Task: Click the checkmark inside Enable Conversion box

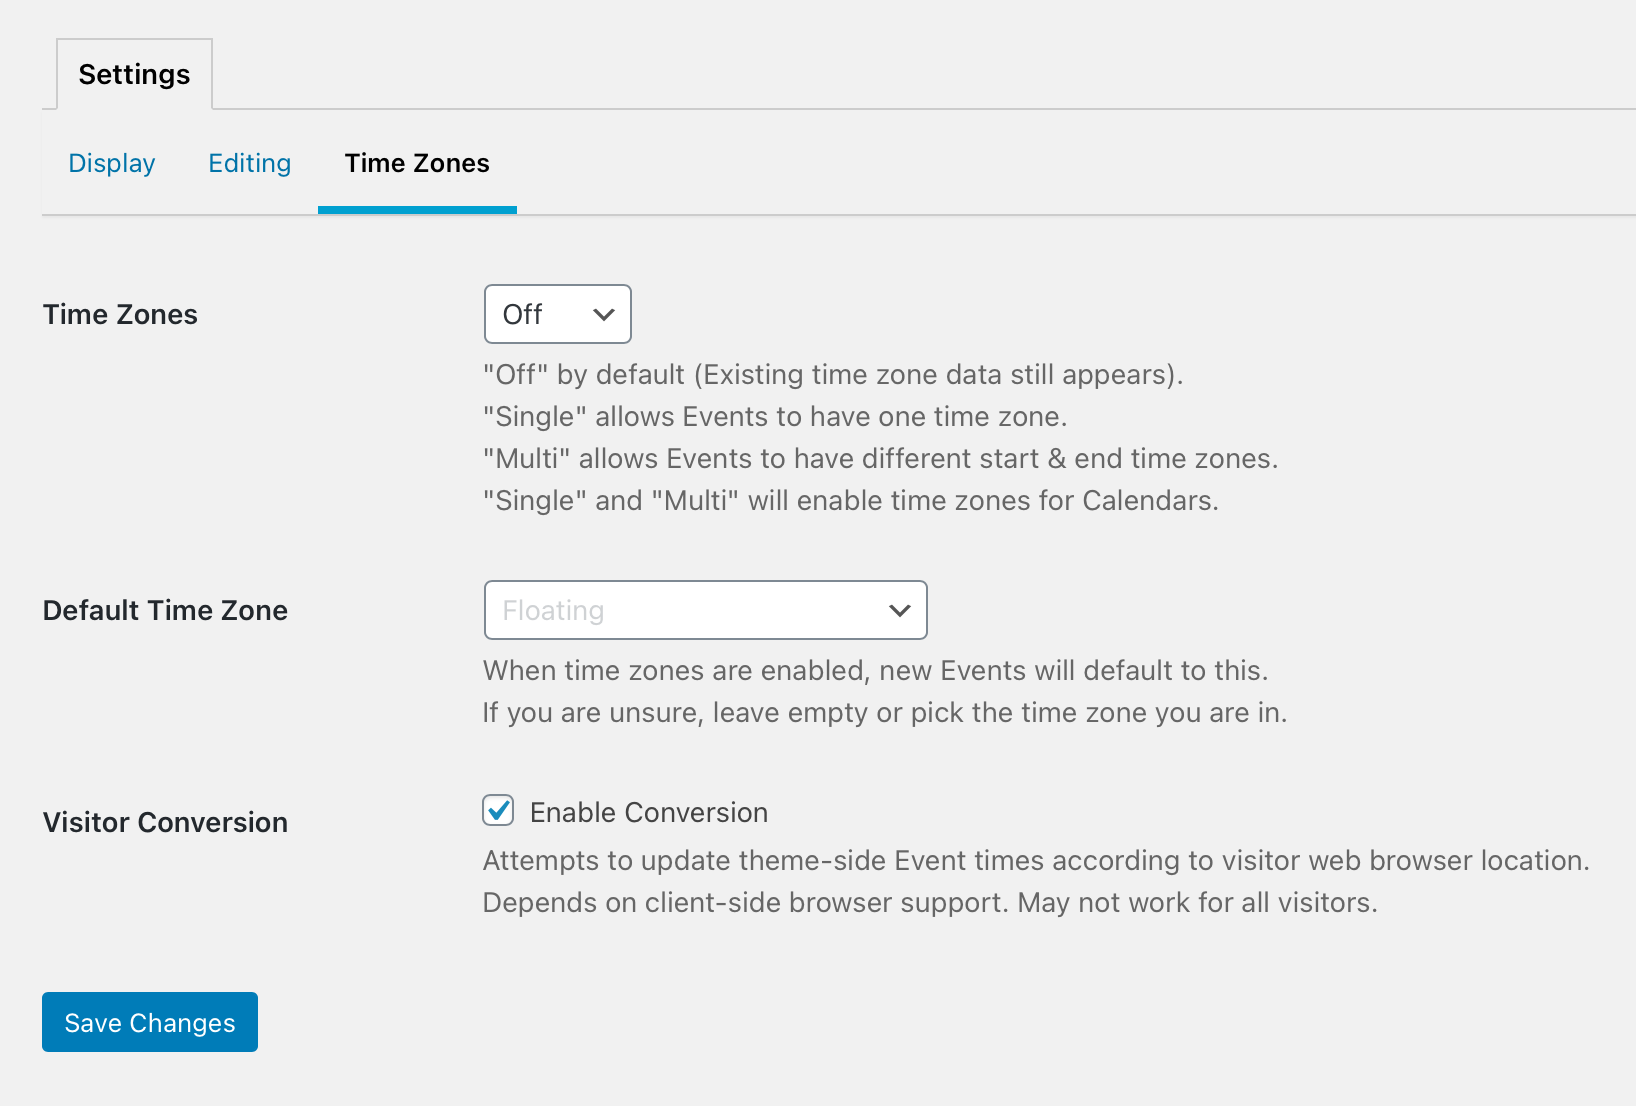Action: pos(498,812)
